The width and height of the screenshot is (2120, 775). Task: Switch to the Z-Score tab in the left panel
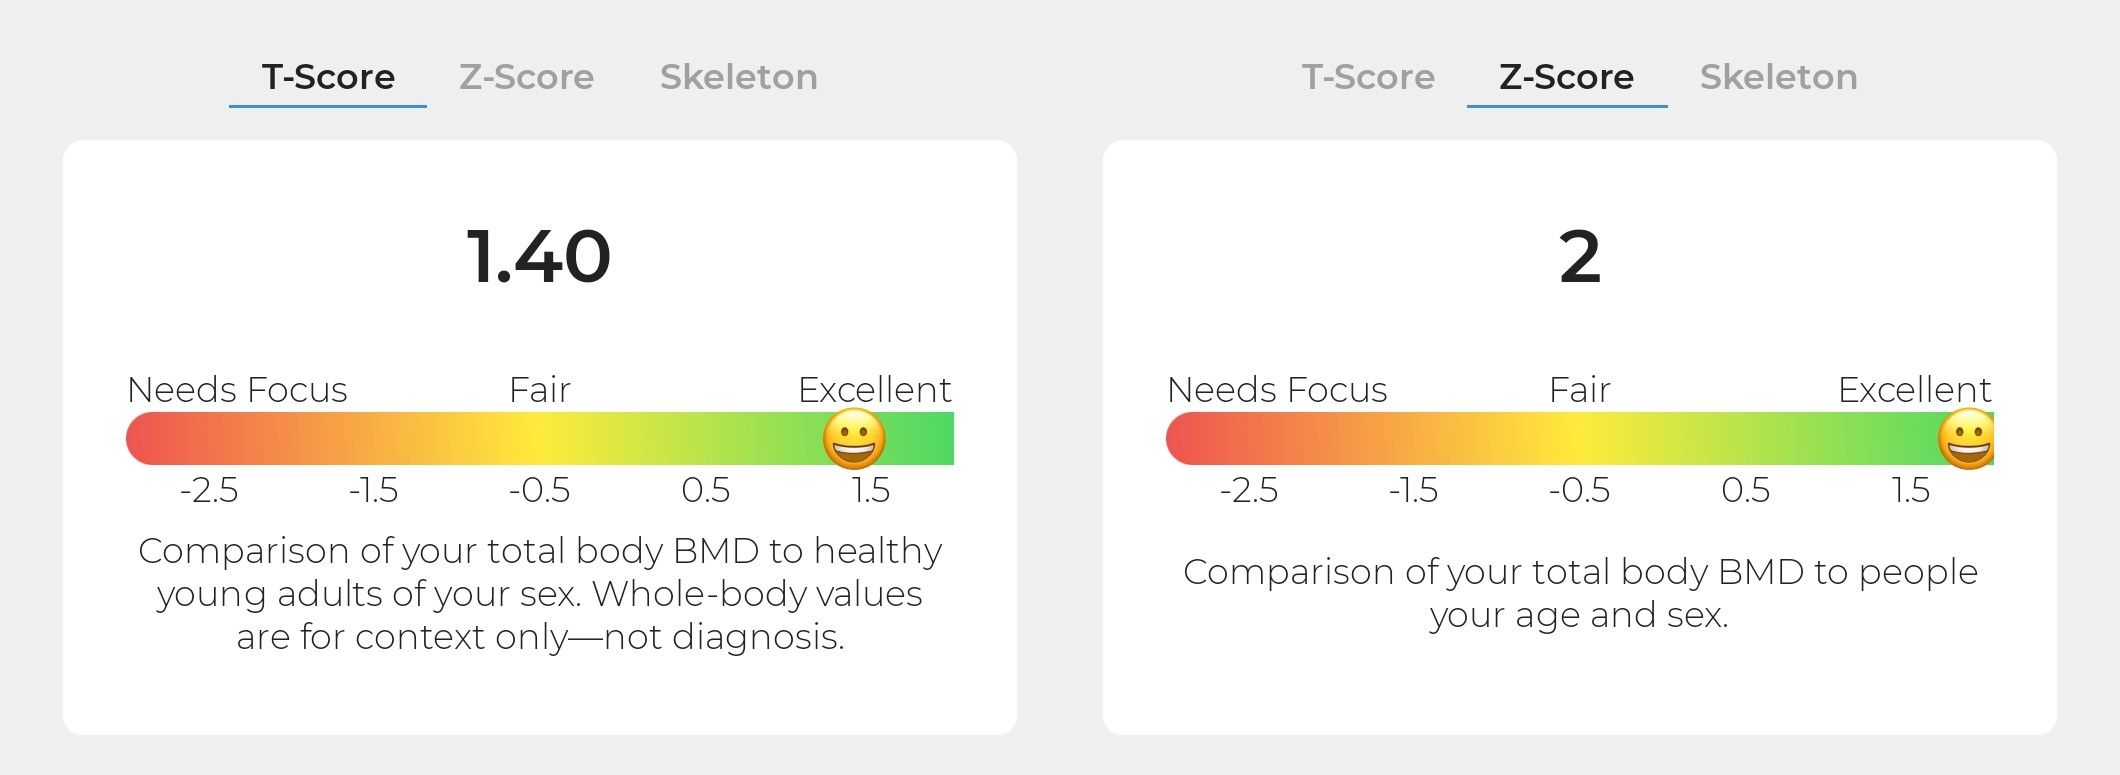(527, 77)
